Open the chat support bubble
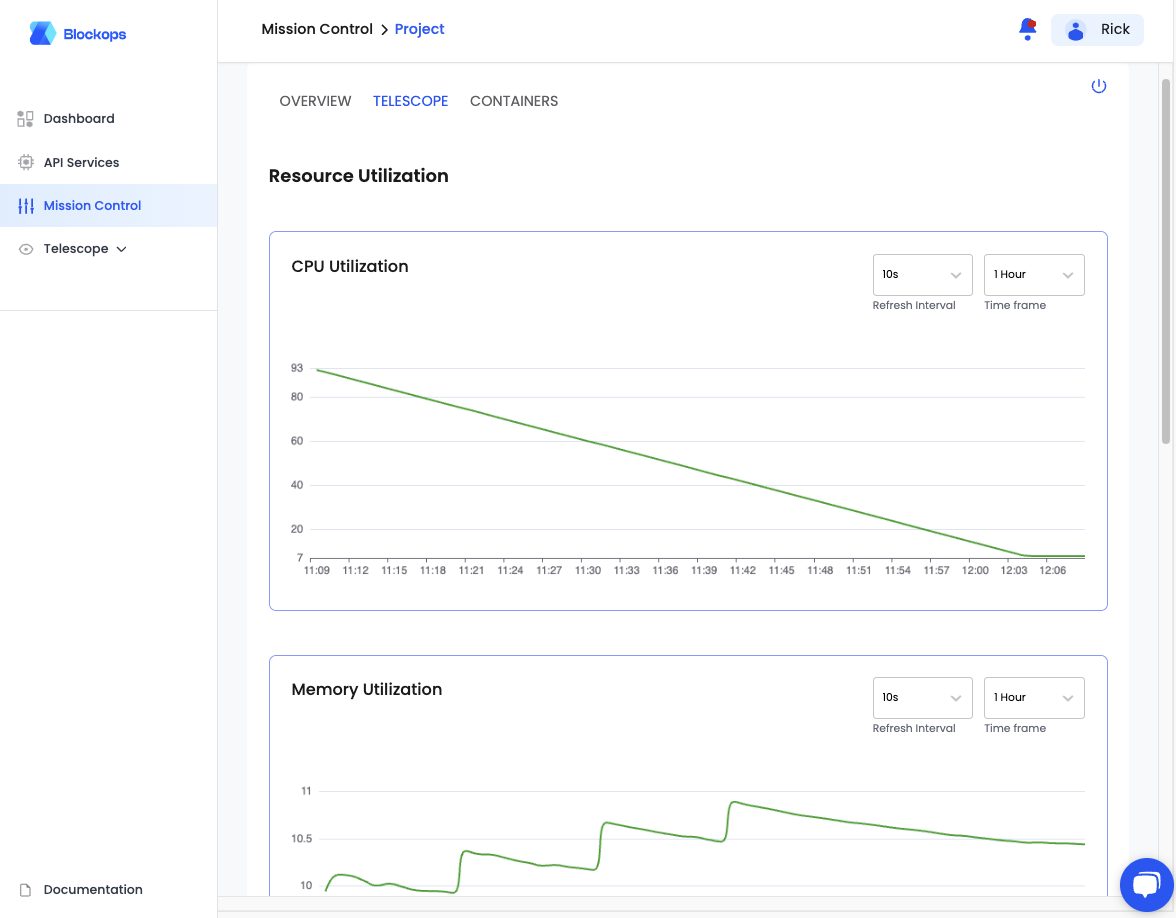Screen dimensions: 1176x918 pyautogui.click(x=1146, y=884)
